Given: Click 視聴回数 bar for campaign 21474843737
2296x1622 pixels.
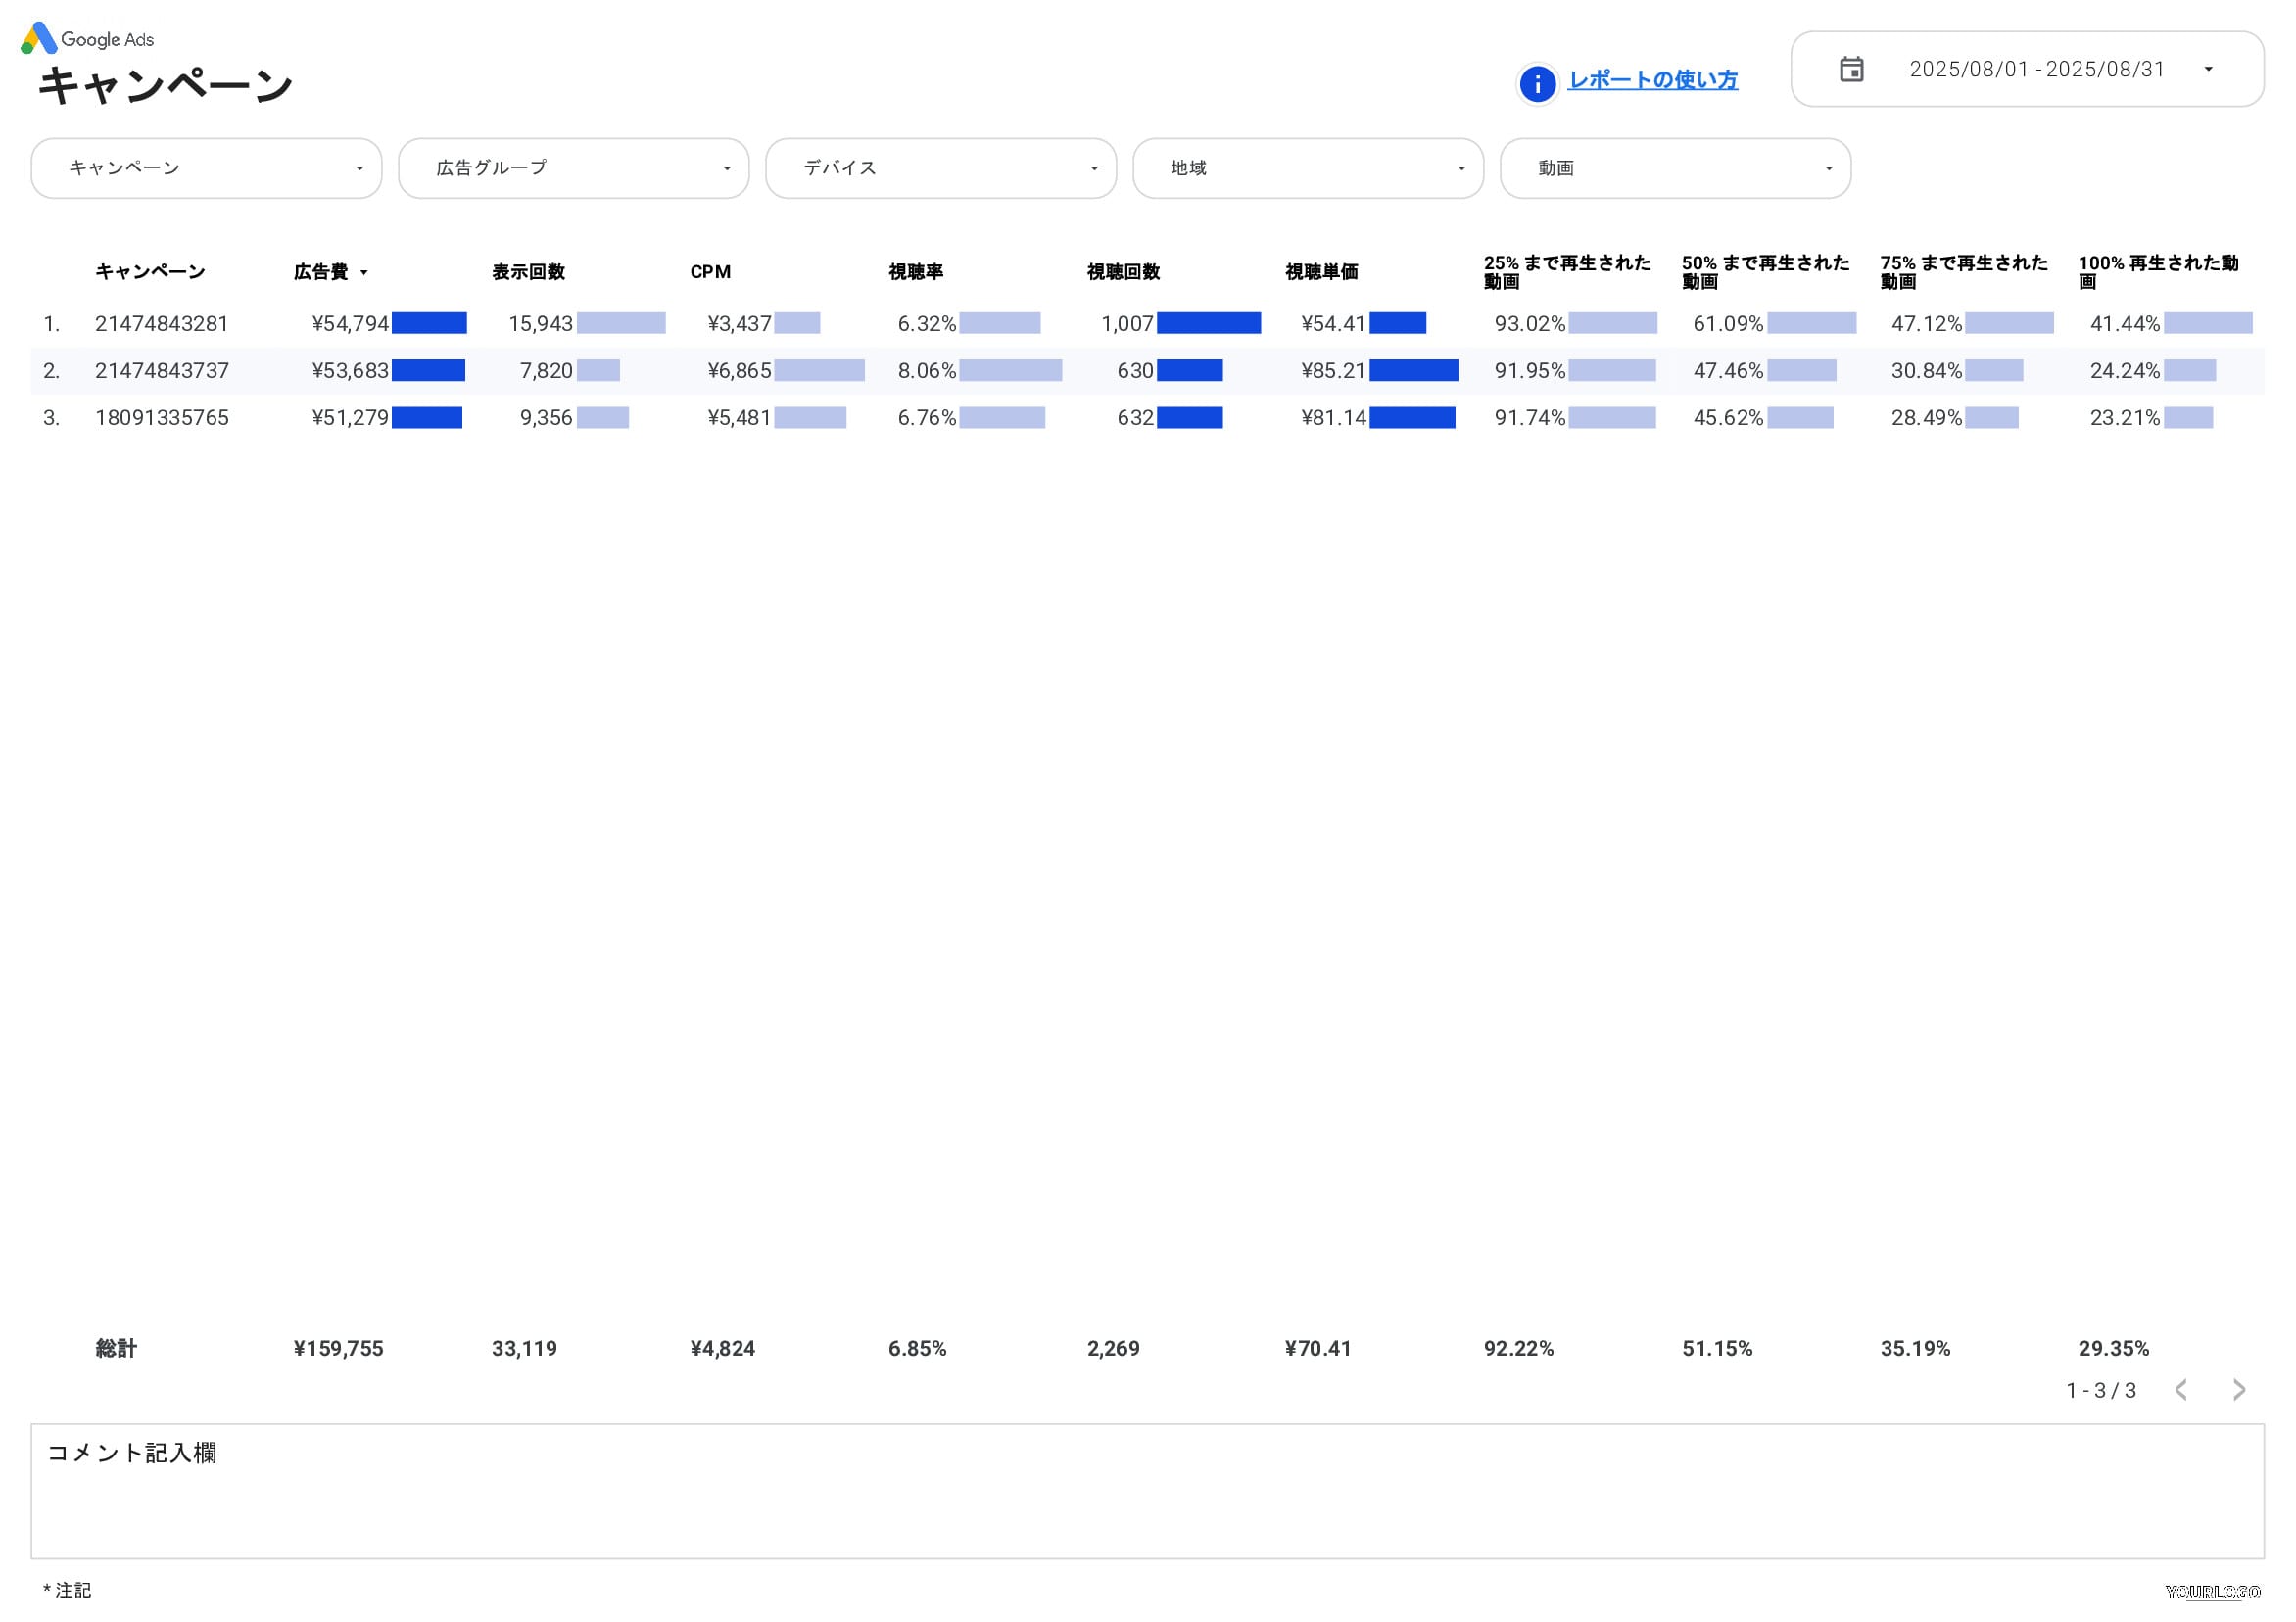Looking at the screenshot, I should 1189,371.
